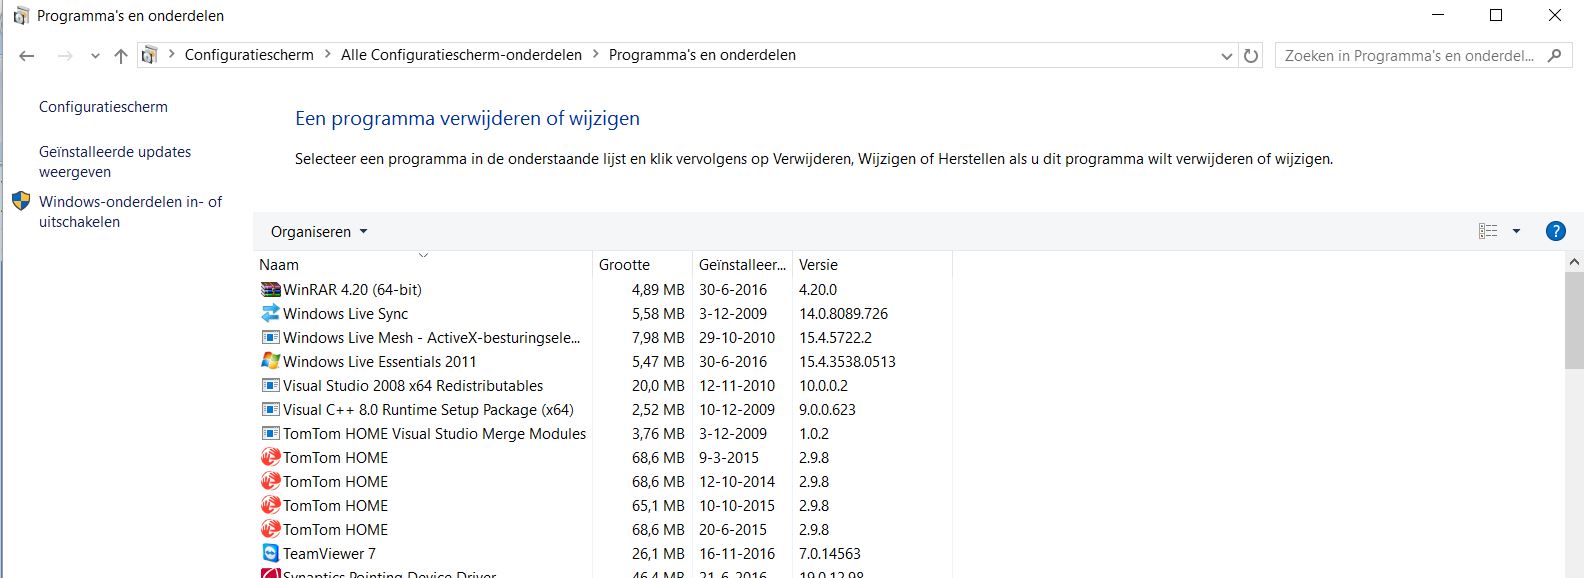1584x578 pixels.
Task: Click the Visual Studio 2008 x64 Redistributables icon
Action: [x=270, y=386]
